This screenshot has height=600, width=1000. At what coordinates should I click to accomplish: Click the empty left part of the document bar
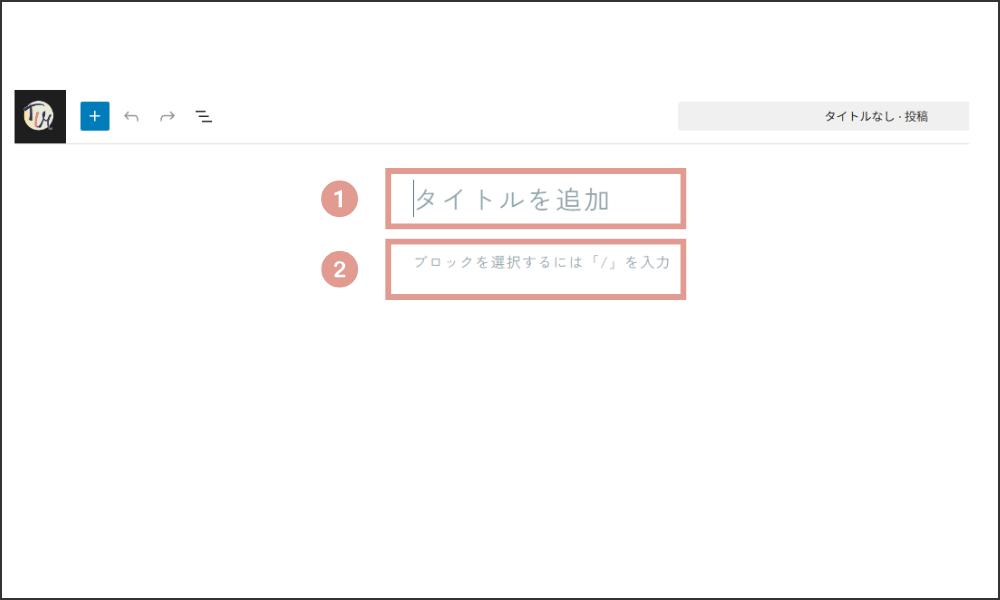coord(746,116)
